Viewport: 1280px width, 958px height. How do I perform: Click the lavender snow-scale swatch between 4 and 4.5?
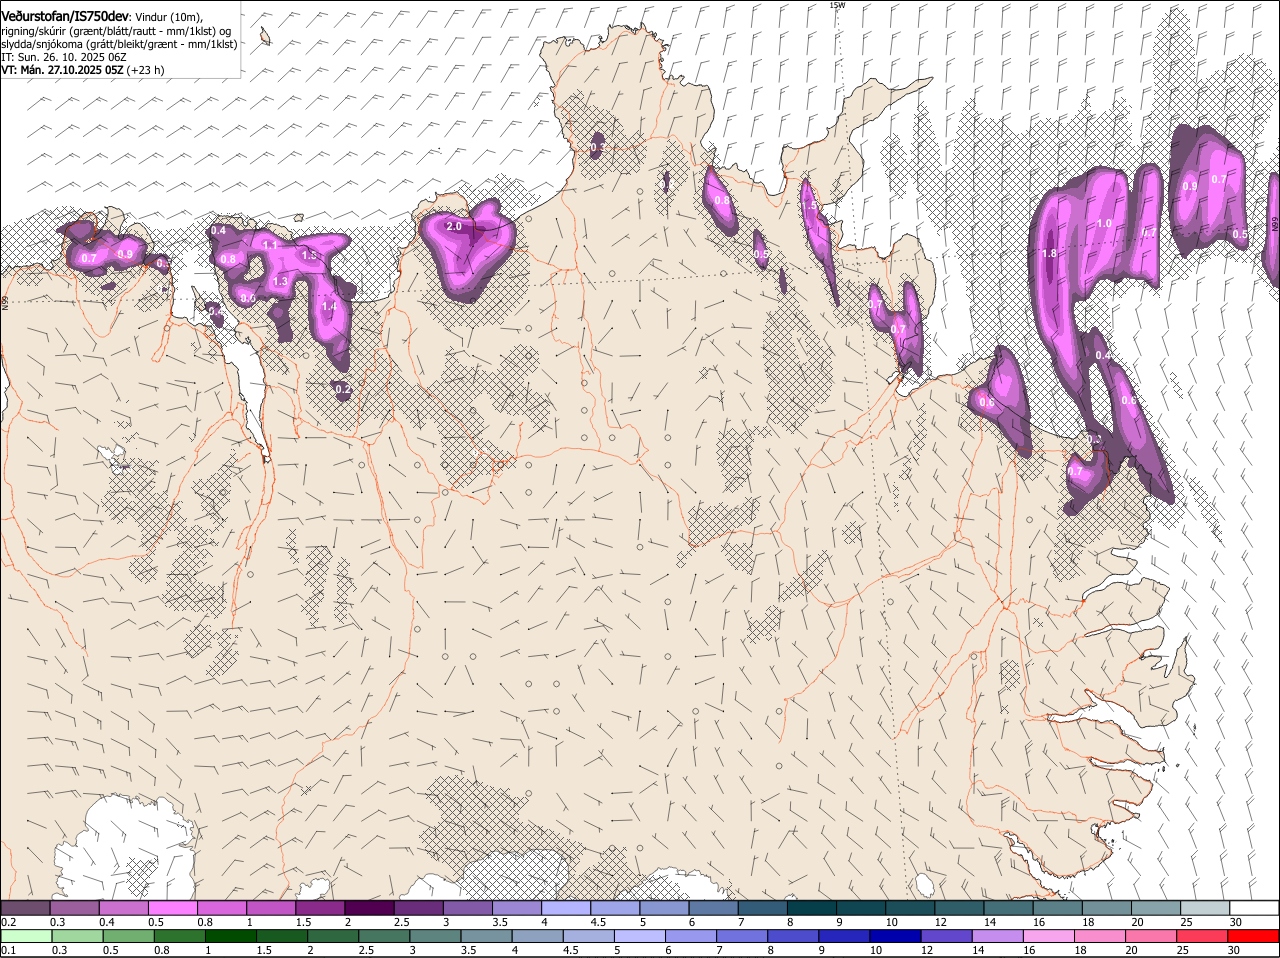(x=566, y=908)
